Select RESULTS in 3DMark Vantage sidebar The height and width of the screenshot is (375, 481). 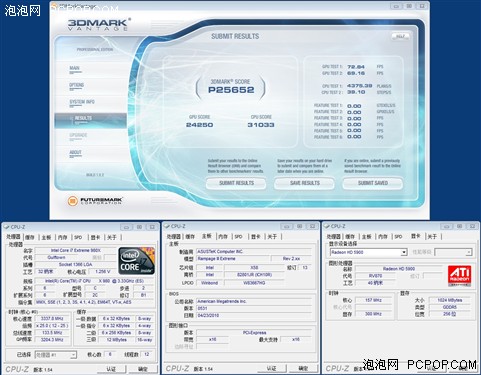point(90,120)
